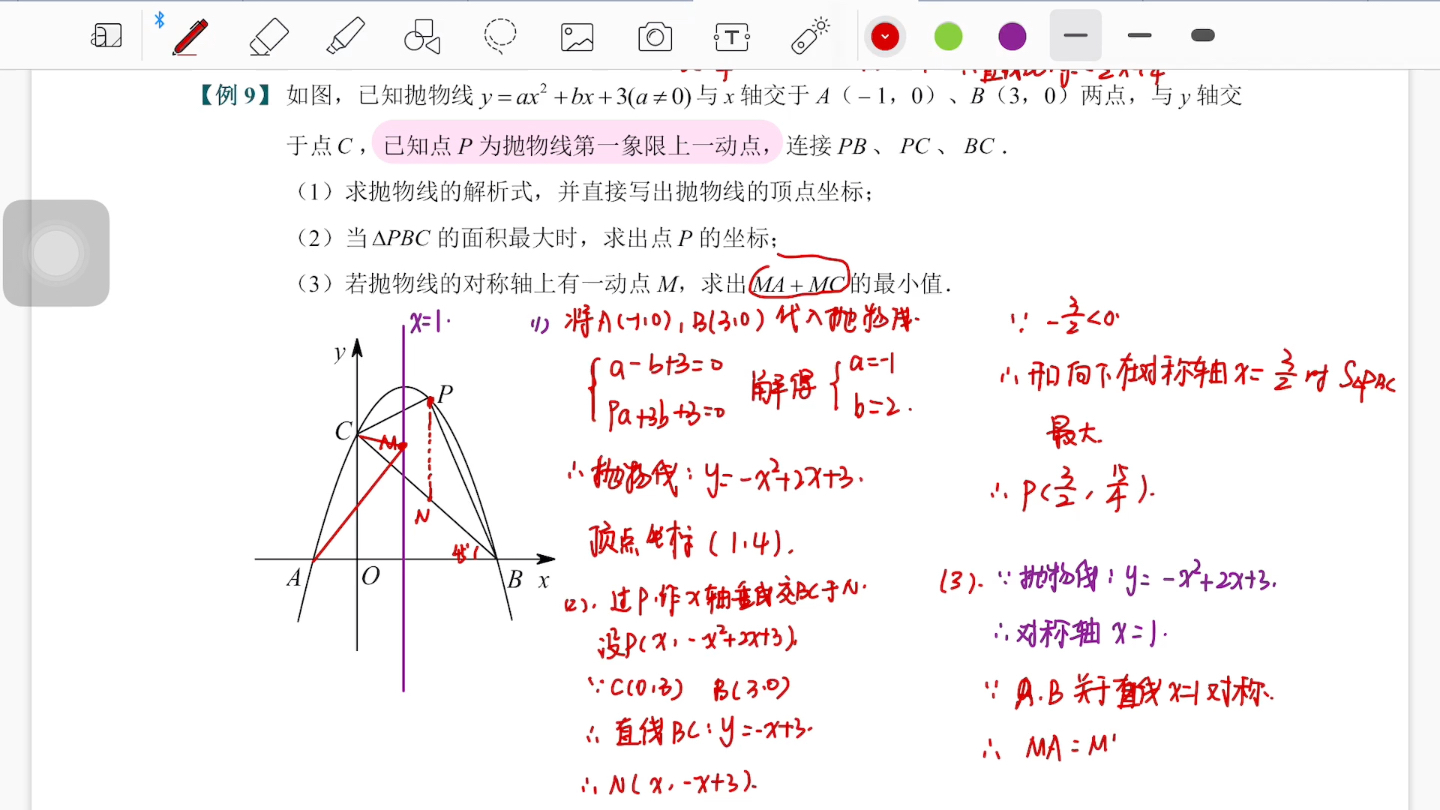
Task: Select the Text box tool
Action: point(731,35)
